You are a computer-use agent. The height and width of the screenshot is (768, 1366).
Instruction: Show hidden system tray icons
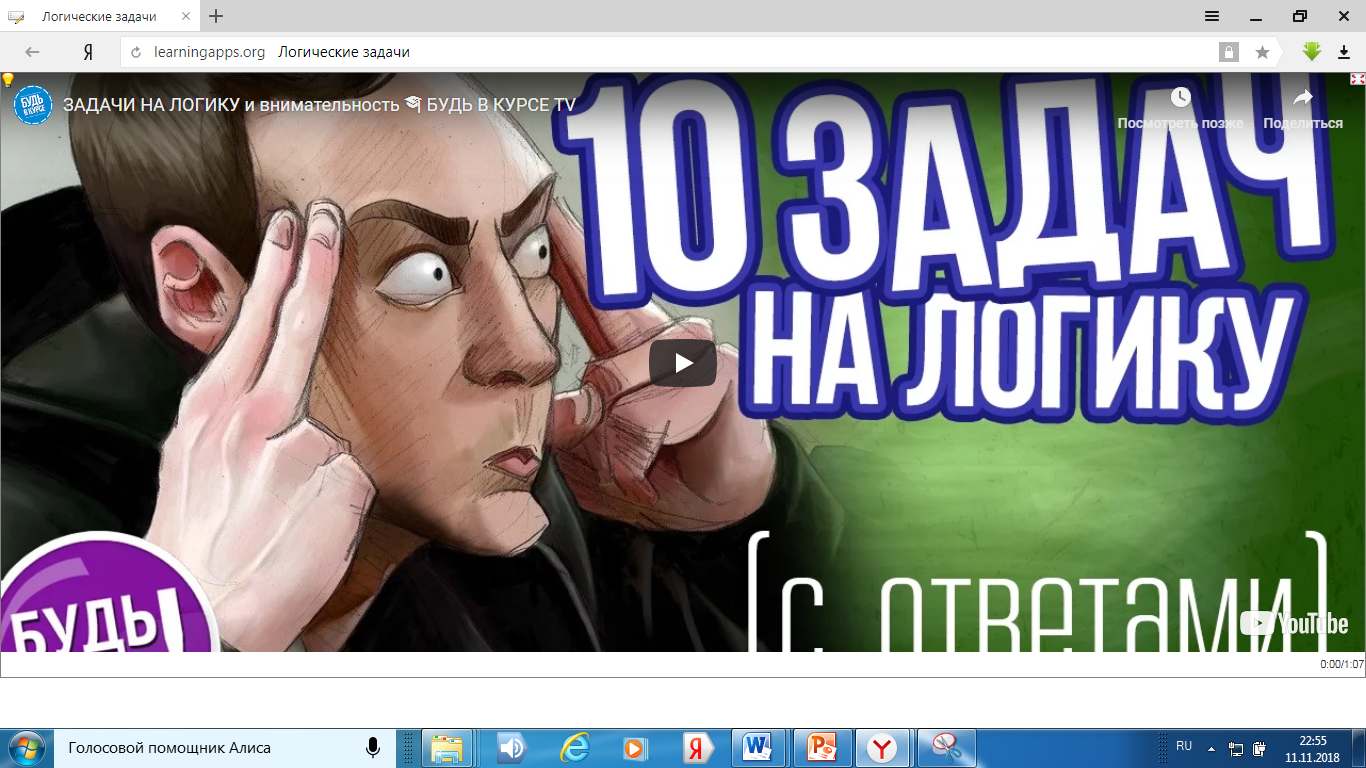tap(1212, 748)
